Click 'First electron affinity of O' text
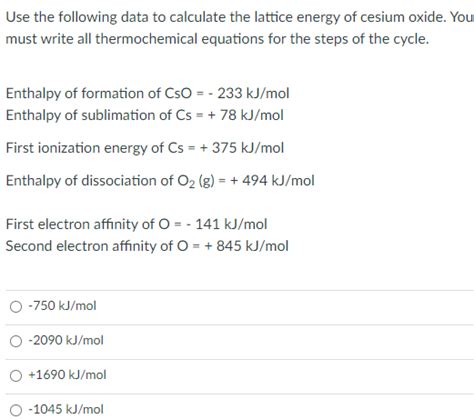This screenshot has width=474, height=419. point(88,224)
